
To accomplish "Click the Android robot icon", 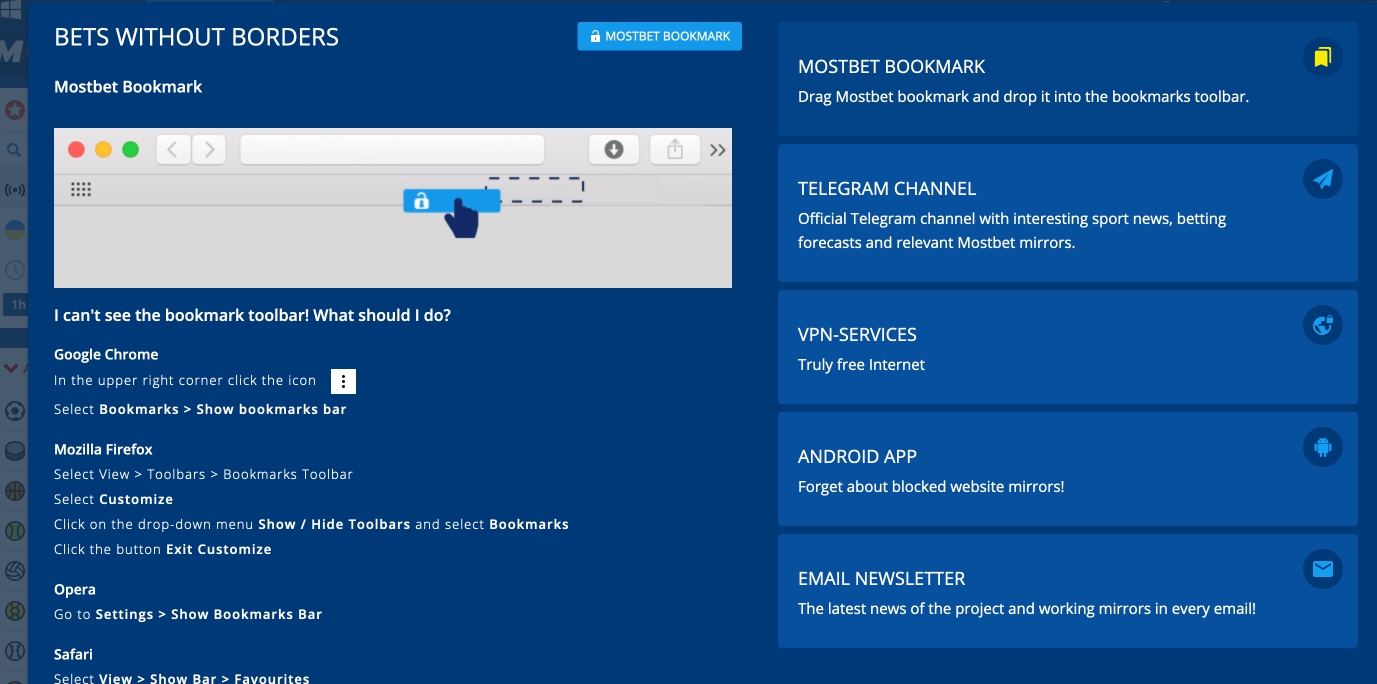I will tap(1323, 447).
